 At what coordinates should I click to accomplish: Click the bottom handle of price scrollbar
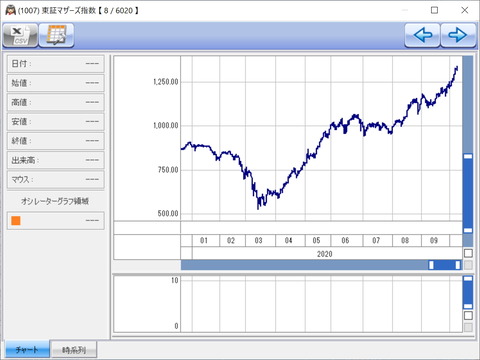(x=468, y=230)
